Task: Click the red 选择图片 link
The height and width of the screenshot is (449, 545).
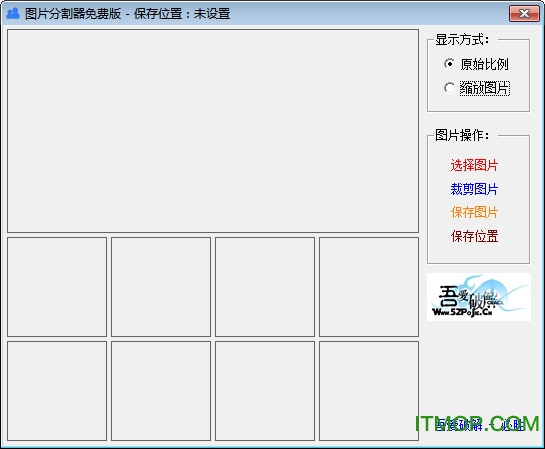Action: (x=474, y=165)
